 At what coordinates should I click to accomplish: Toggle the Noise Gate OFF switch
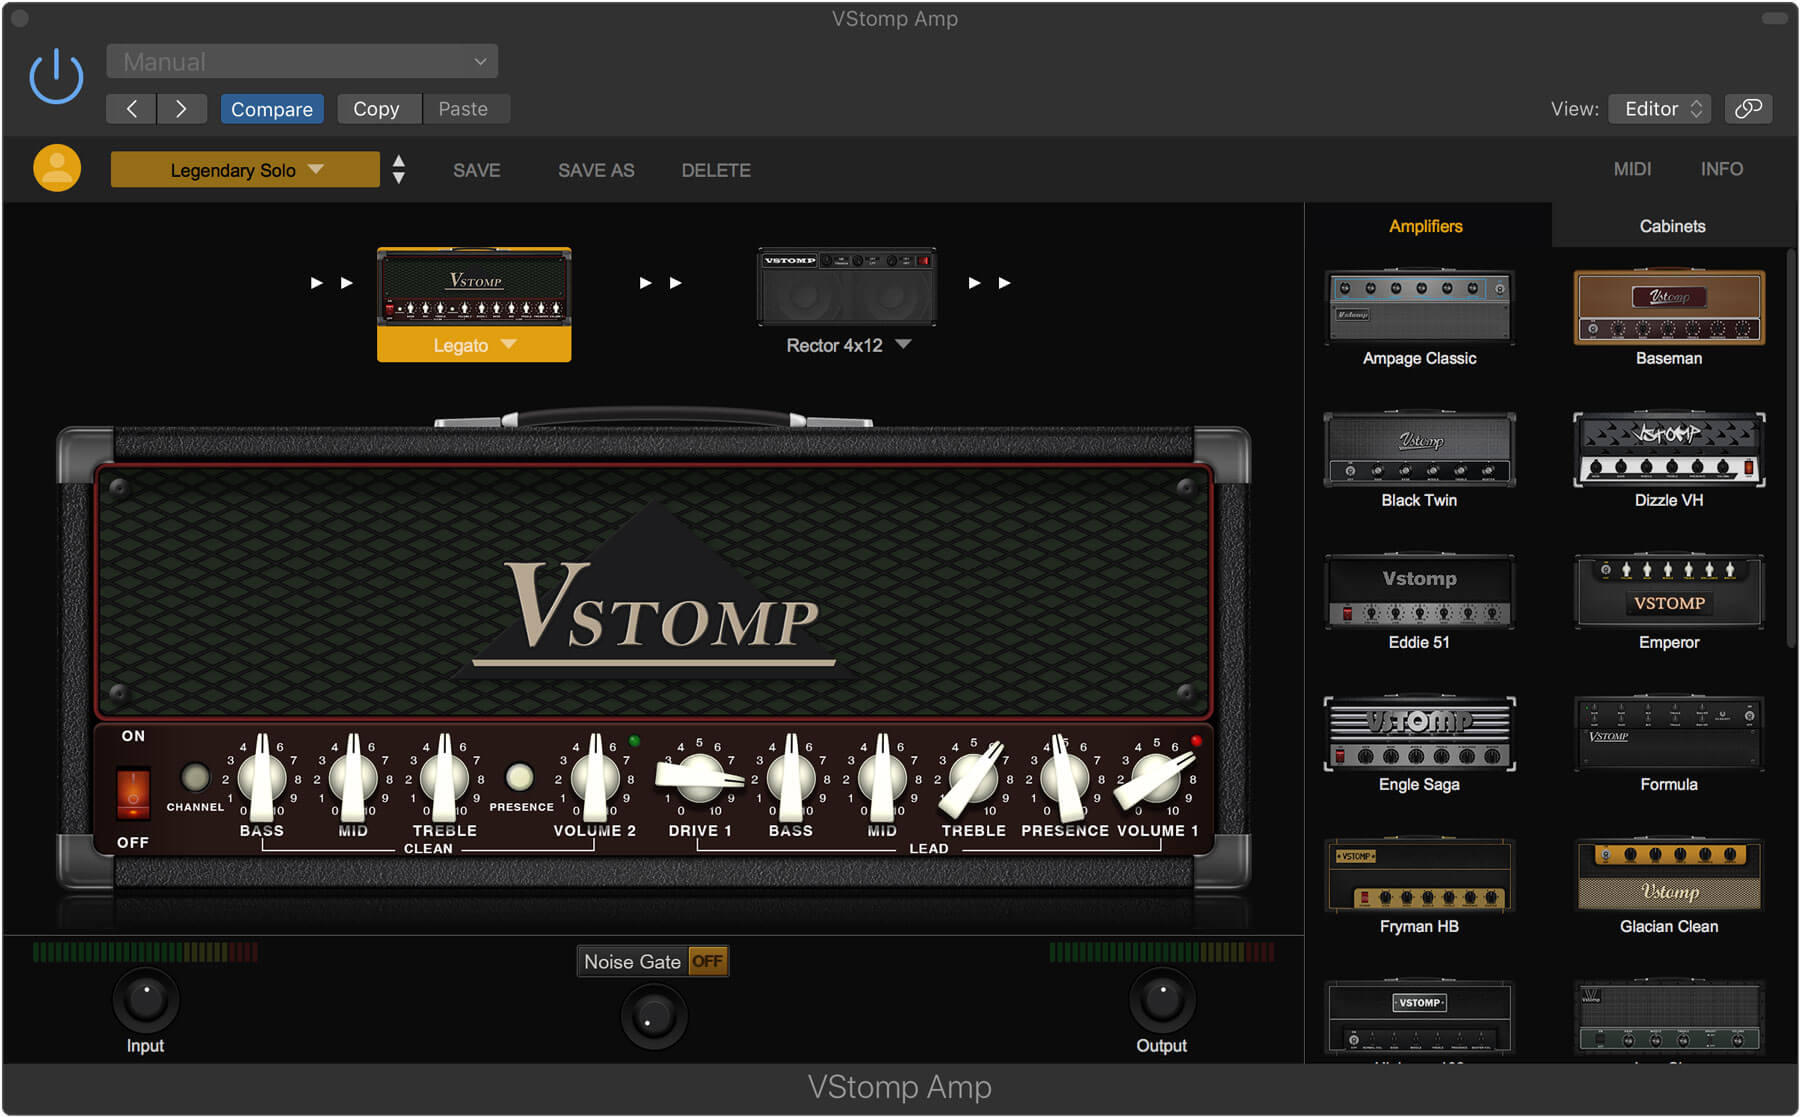(x=707, y=961)
